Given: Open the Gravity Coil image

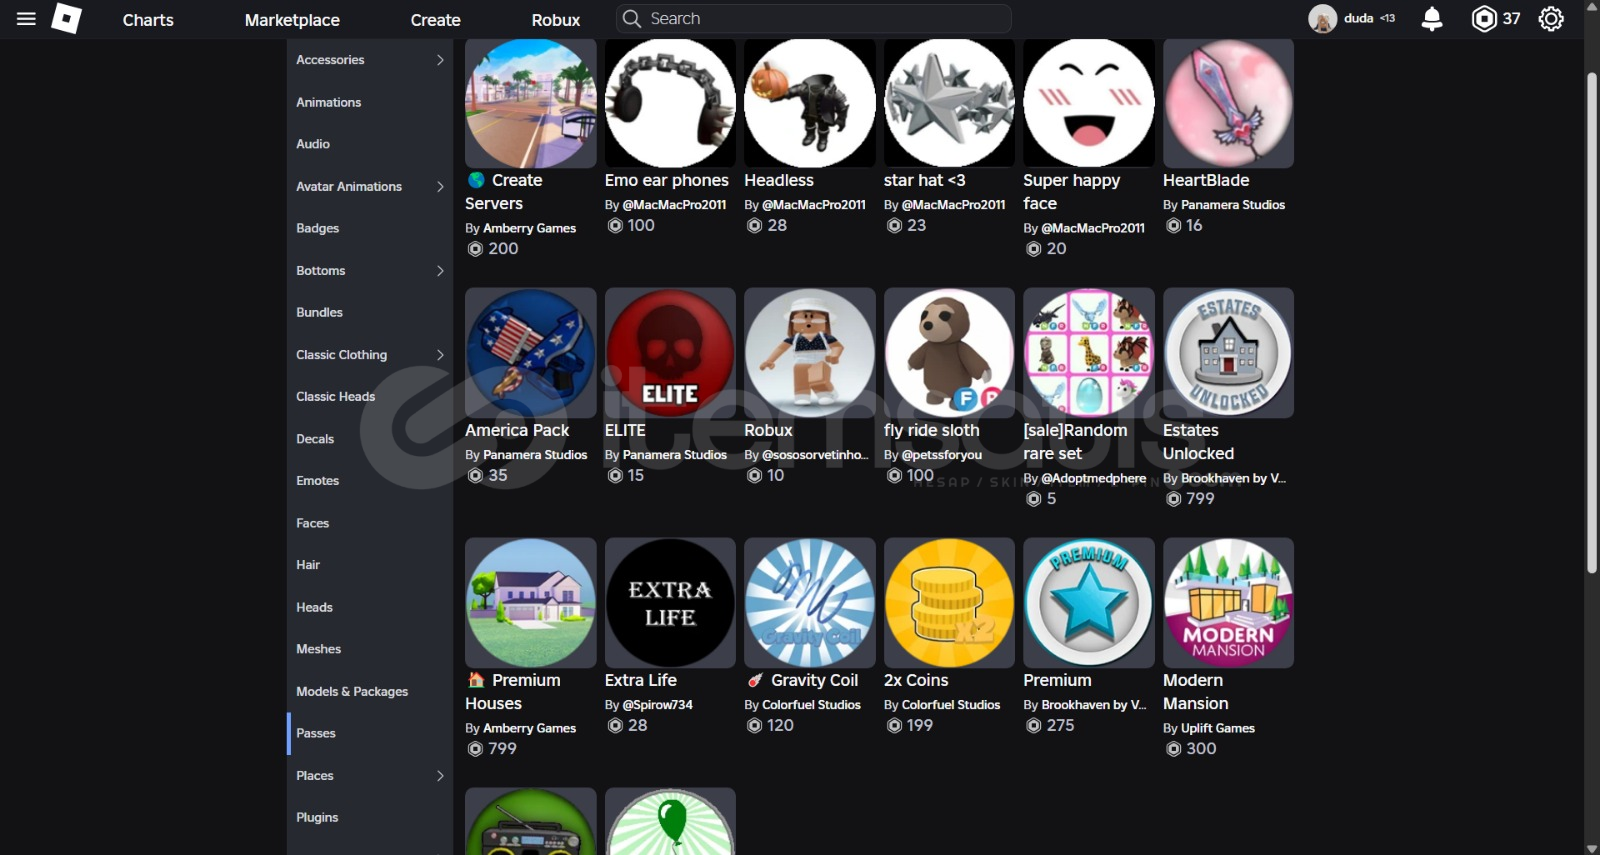Looking at the screenshot, I should tap(810, 603).
